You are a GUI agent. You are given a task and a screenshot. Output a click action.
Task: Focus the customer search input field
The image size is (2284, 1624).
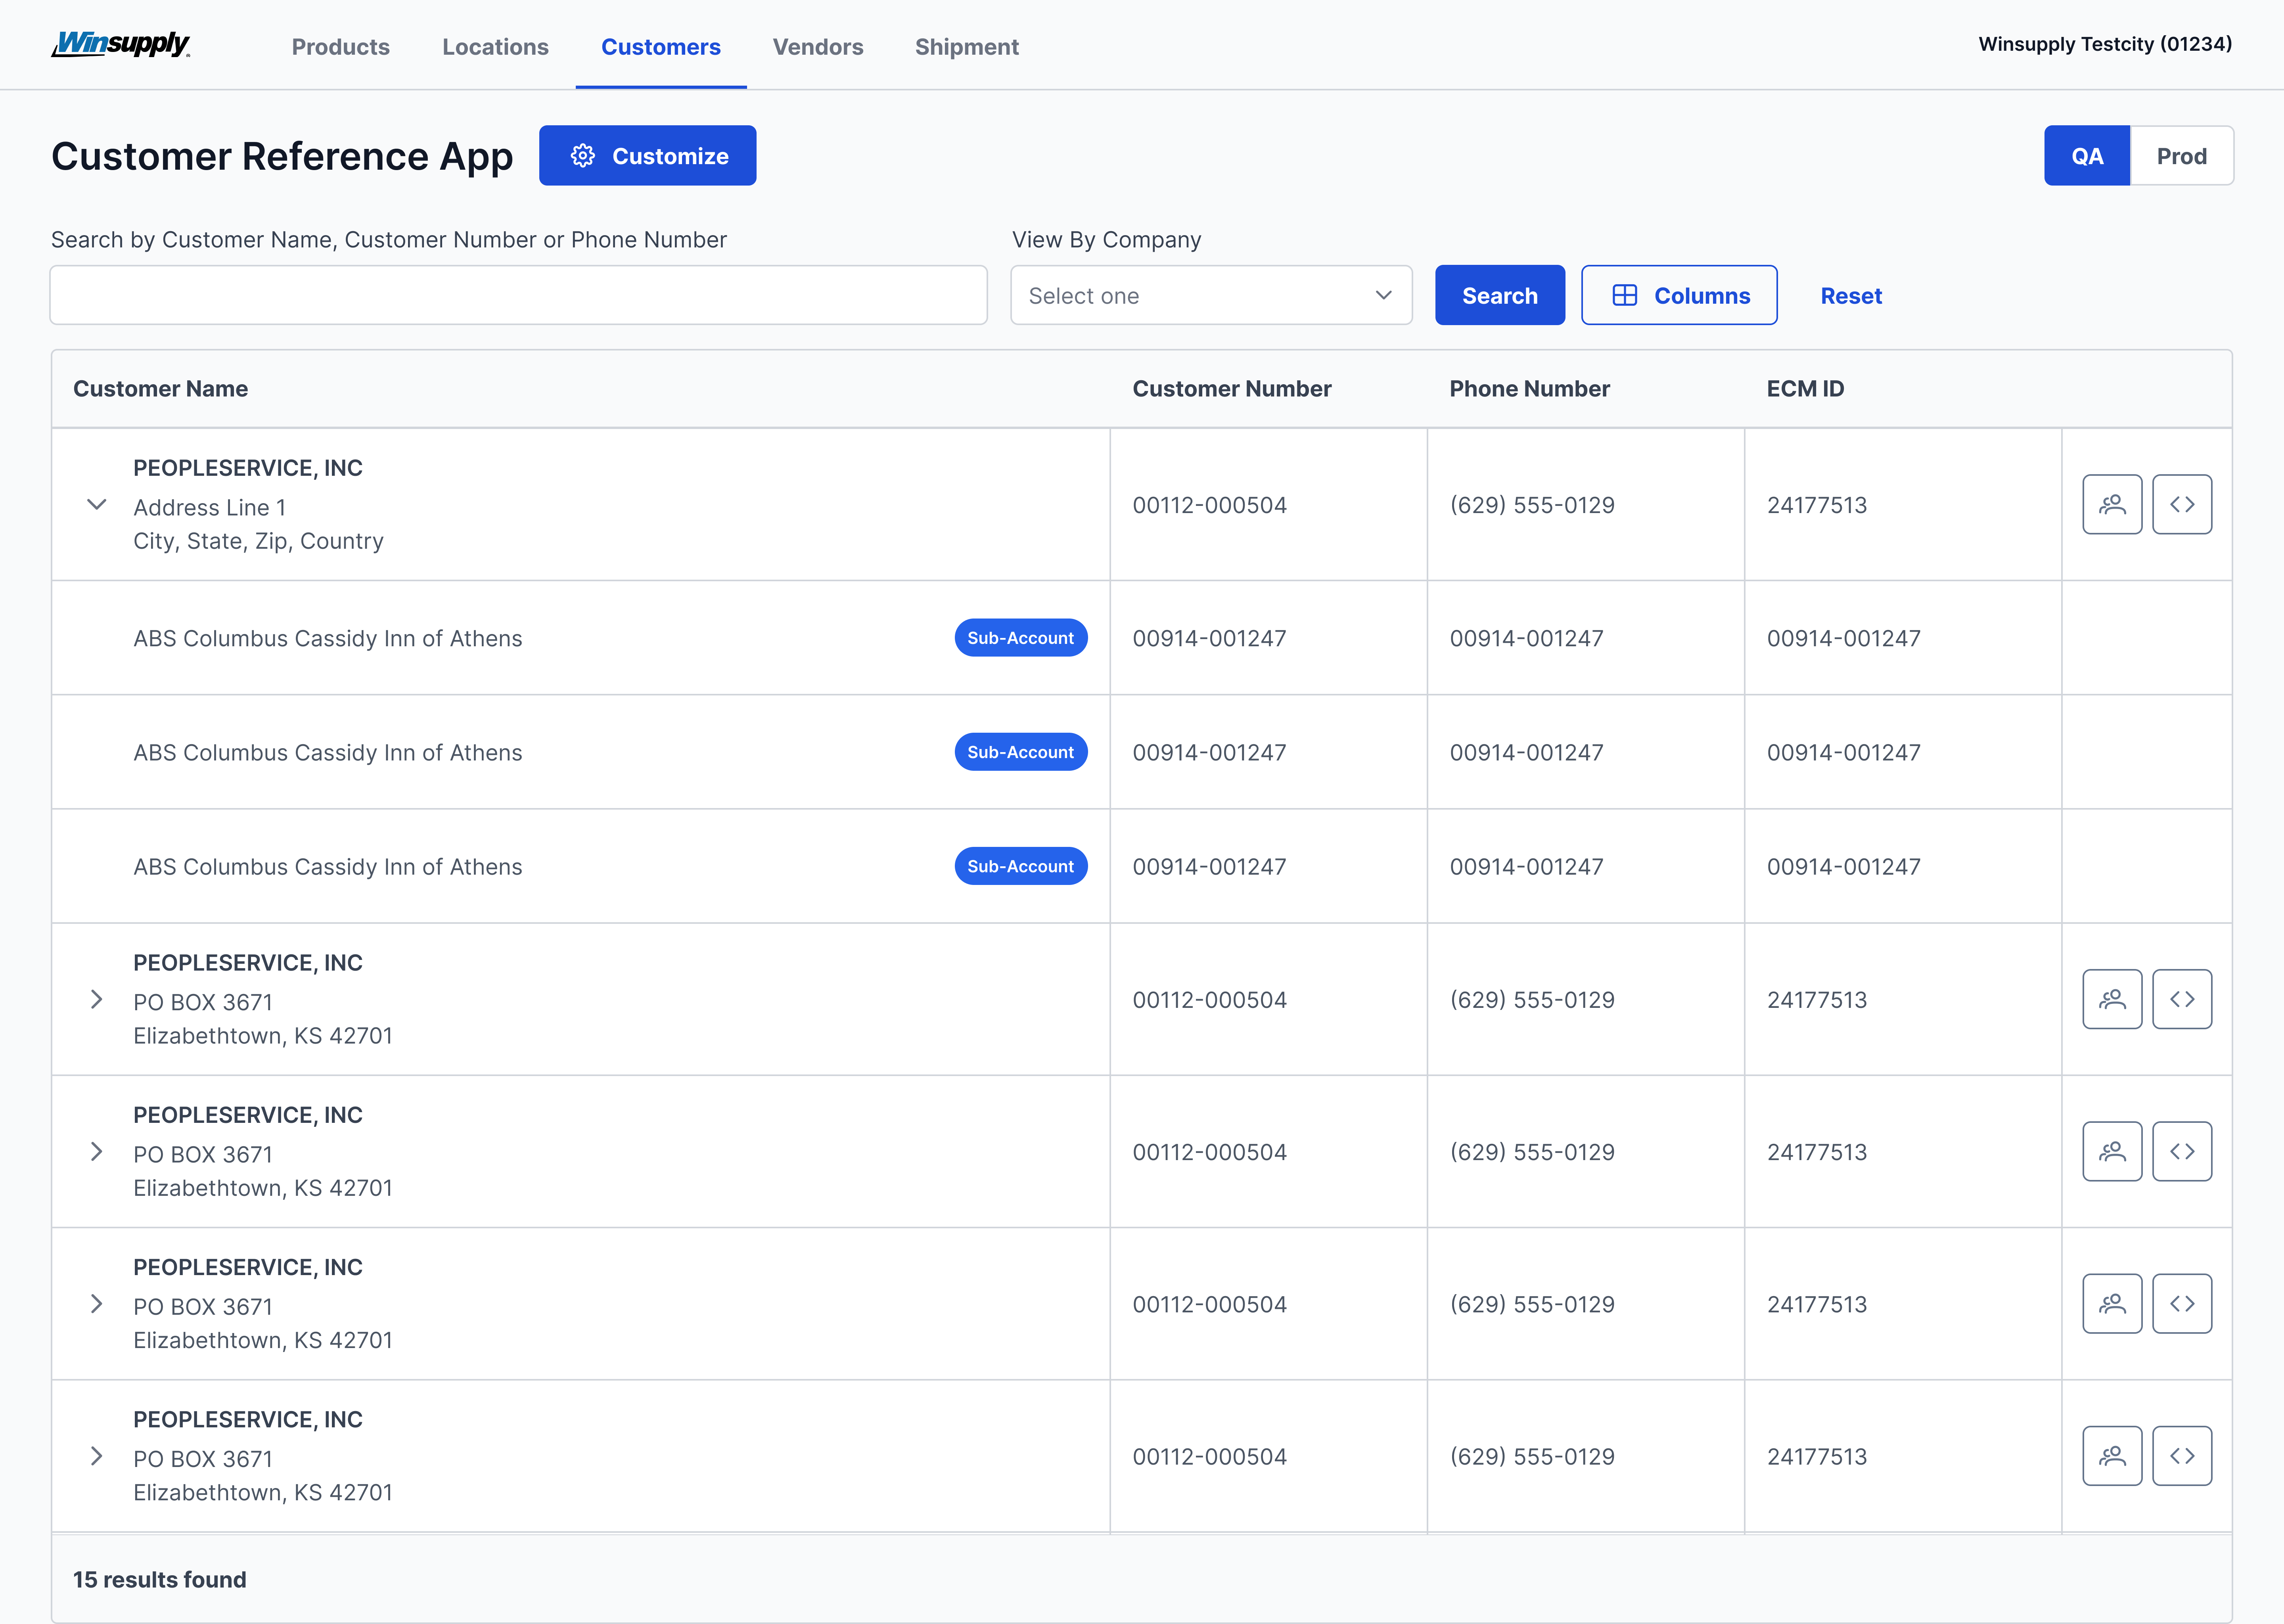(x=518, y=295)
